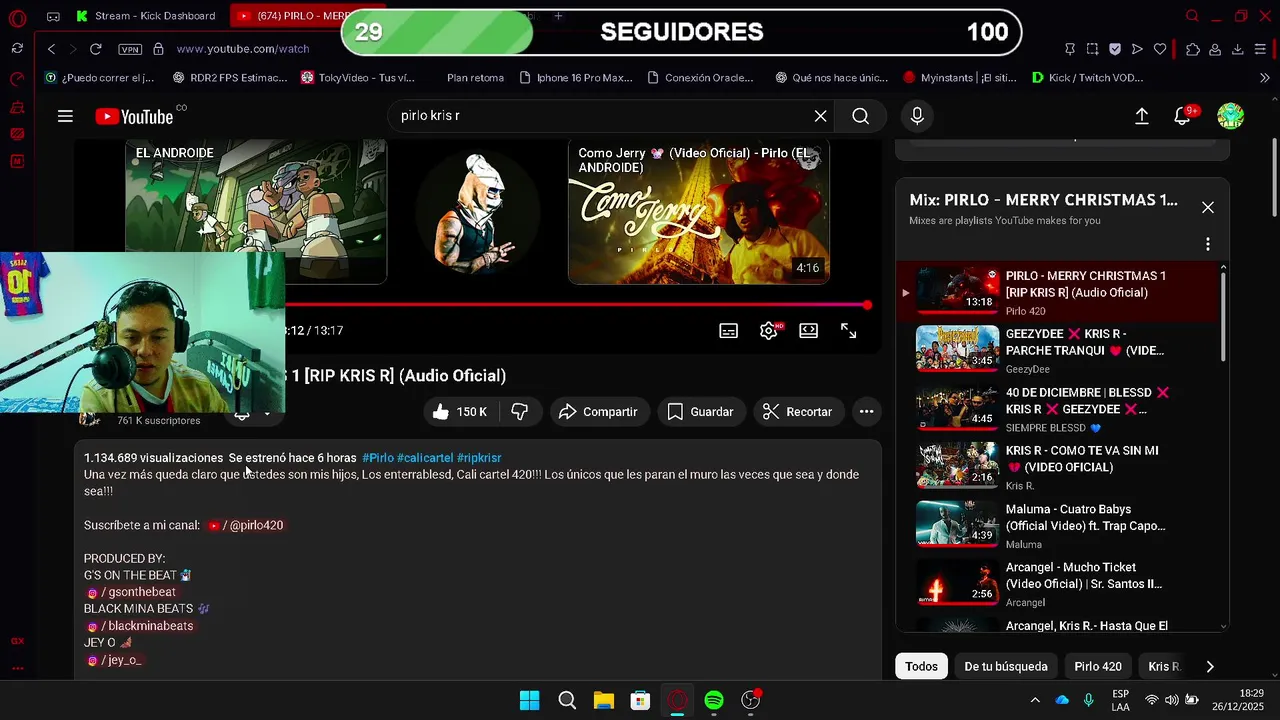Like the video with 150 K
1280x720 pixels.
[459, 412]
